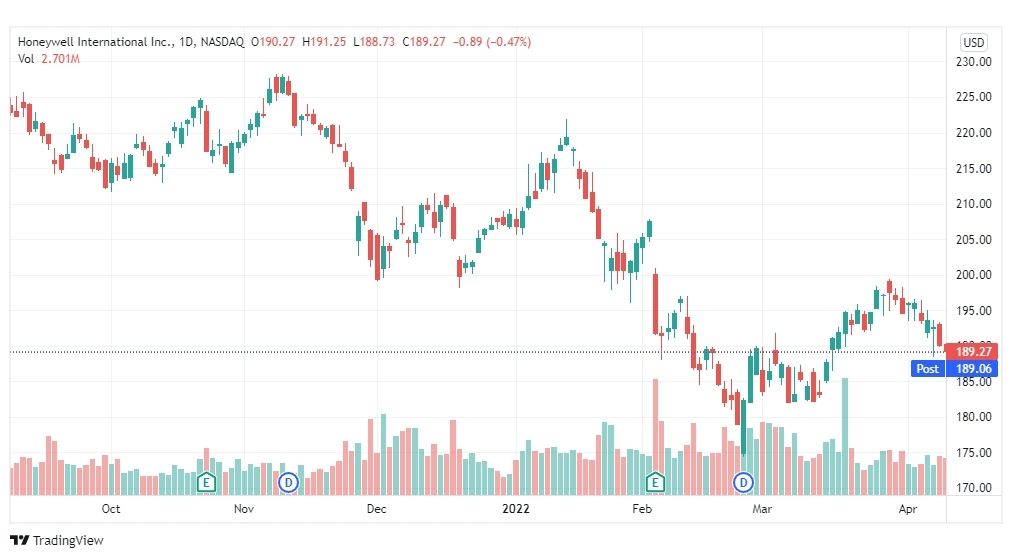Click the Honeywell International Inc. symbol title
The width and height of the screenshot is (1012, 558).
96,42
